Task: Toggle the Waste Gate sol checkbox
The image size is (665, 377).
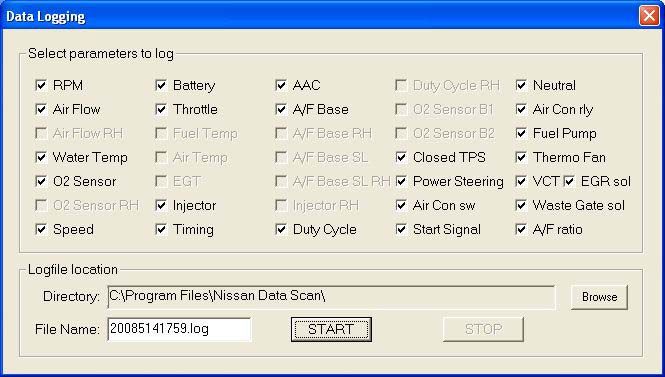Action: tap(521, 205)
